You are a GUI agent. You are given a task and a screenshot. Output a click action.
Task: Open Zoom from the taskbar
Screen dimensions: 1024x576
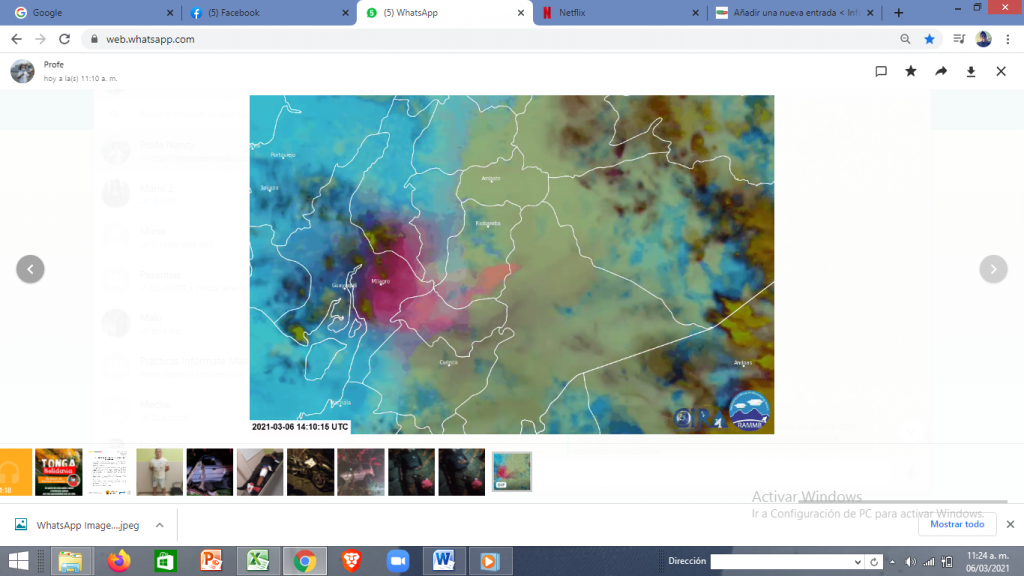[x=398, y=561]
